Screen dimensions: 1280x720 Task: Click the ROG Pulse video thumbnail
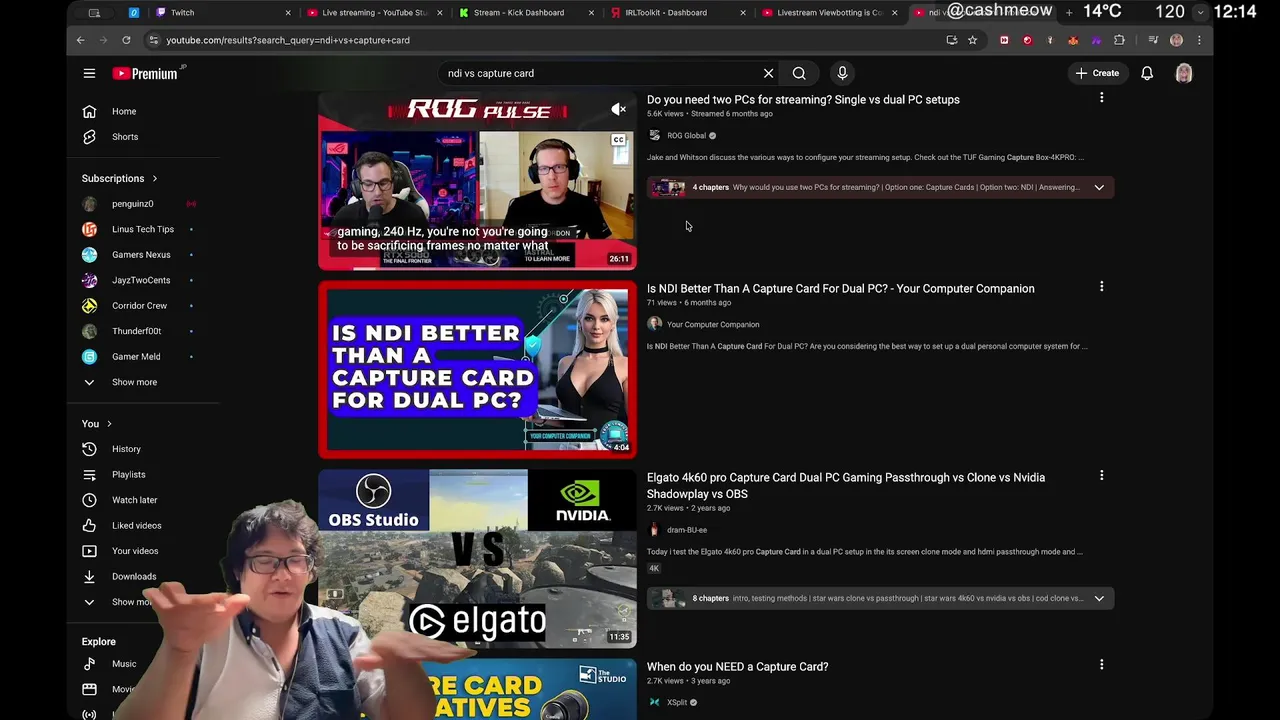[x=477, y=181]
